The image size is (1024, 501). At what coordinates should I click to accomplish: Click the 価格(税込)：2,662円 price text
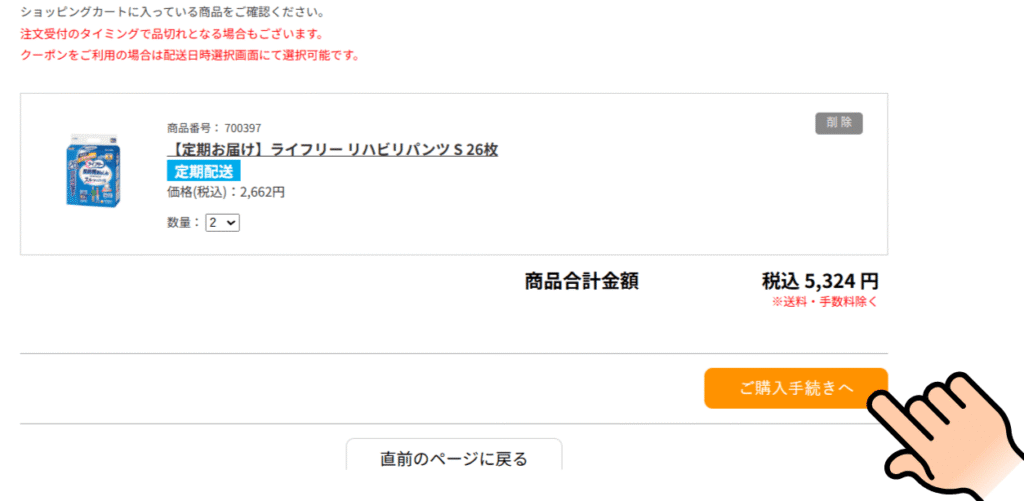pyautogui.click(x=226, y=192)
